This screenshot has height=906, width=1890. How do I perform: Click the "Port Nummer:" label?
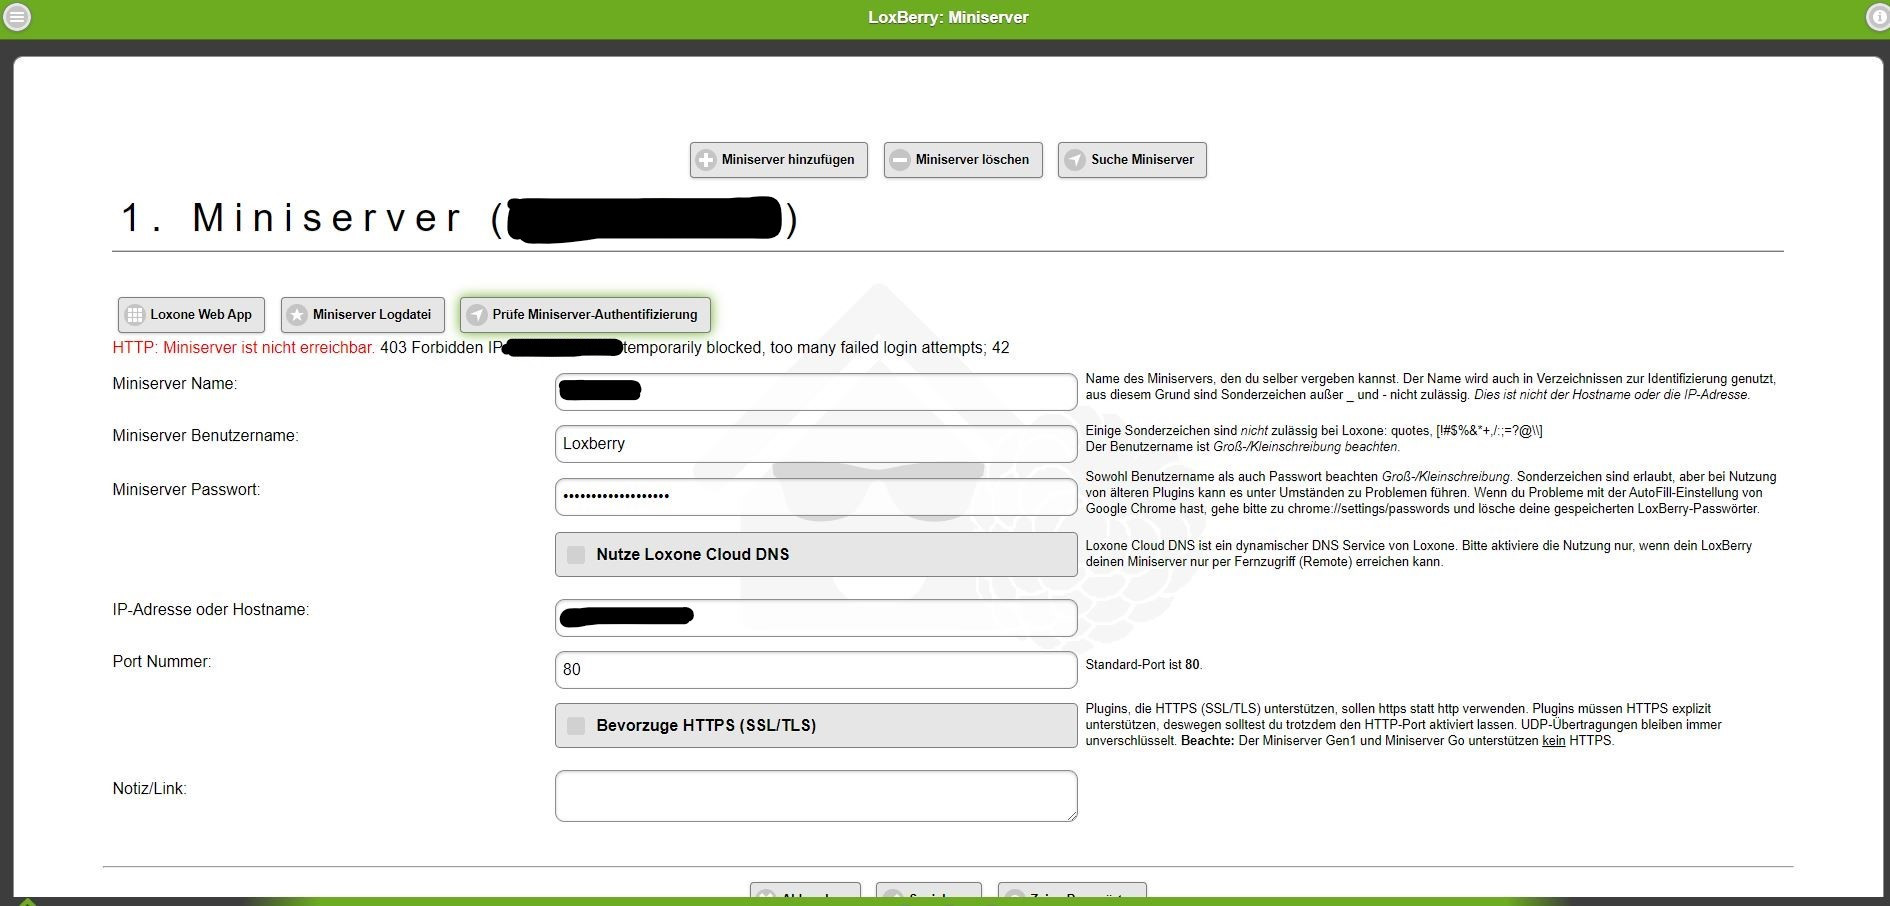point(162,662)
